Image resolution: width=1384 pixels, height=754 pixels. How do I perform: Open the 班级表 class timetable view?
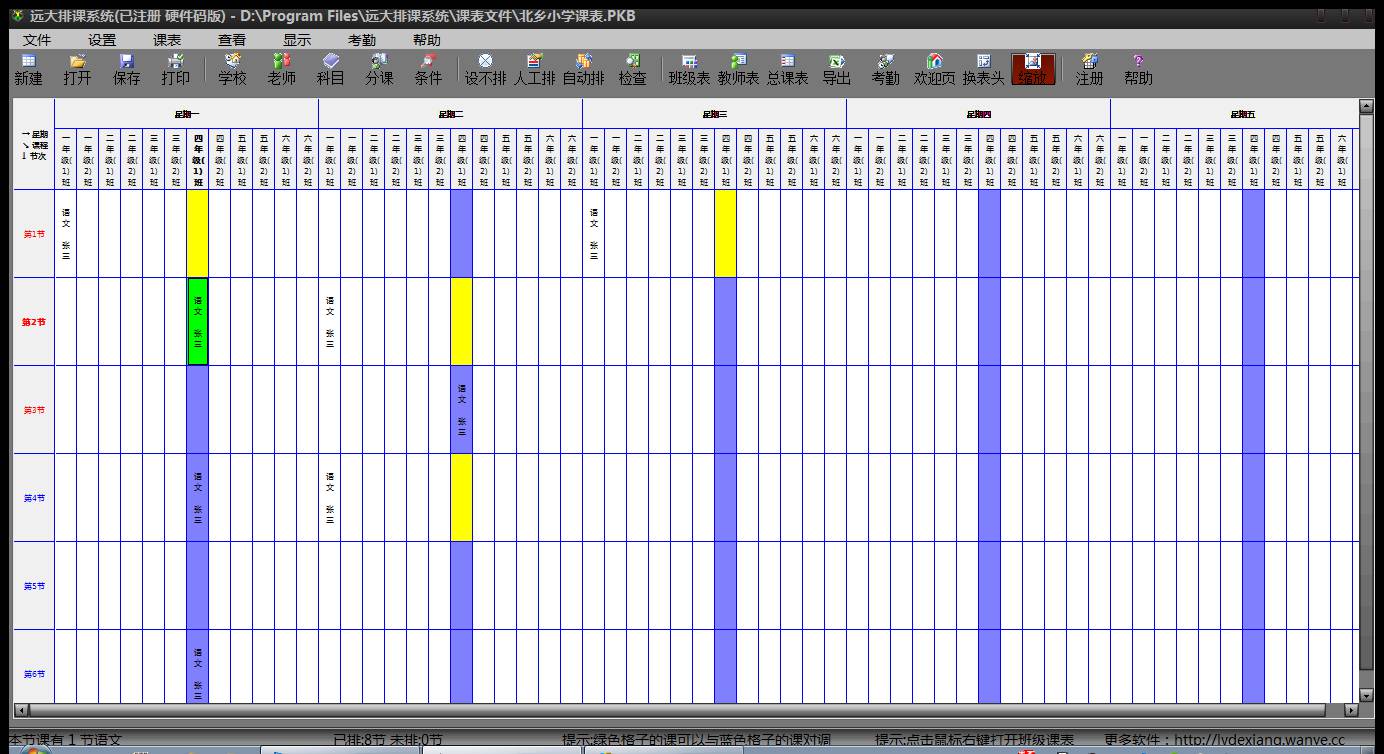(689, 69)
